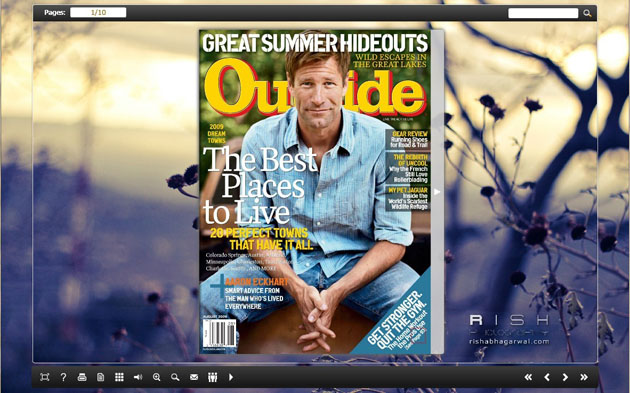
Task: Open the help question mark icon
Action: pos(63,377)
